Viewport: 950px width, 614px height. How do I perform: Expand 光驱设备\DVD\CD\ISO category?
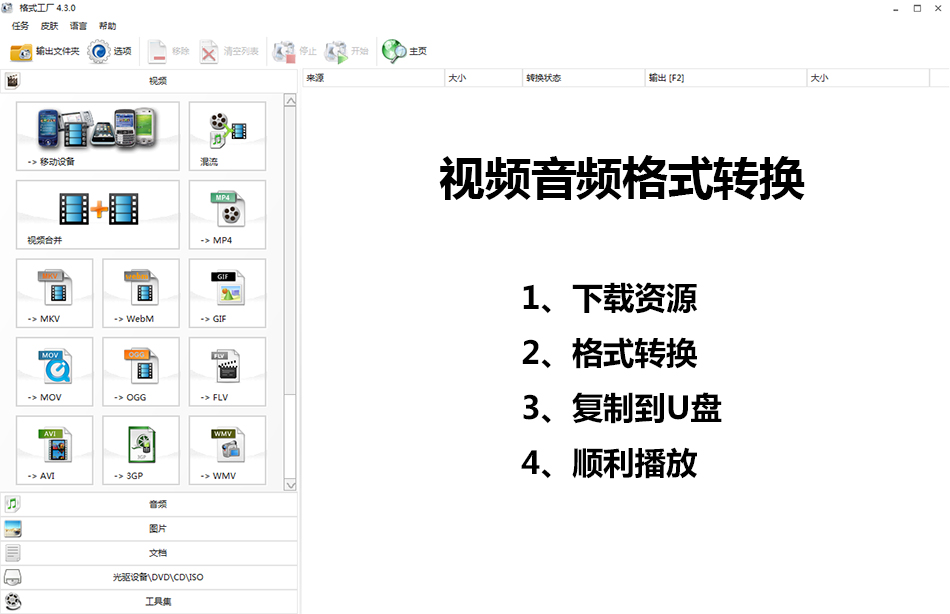149,577
